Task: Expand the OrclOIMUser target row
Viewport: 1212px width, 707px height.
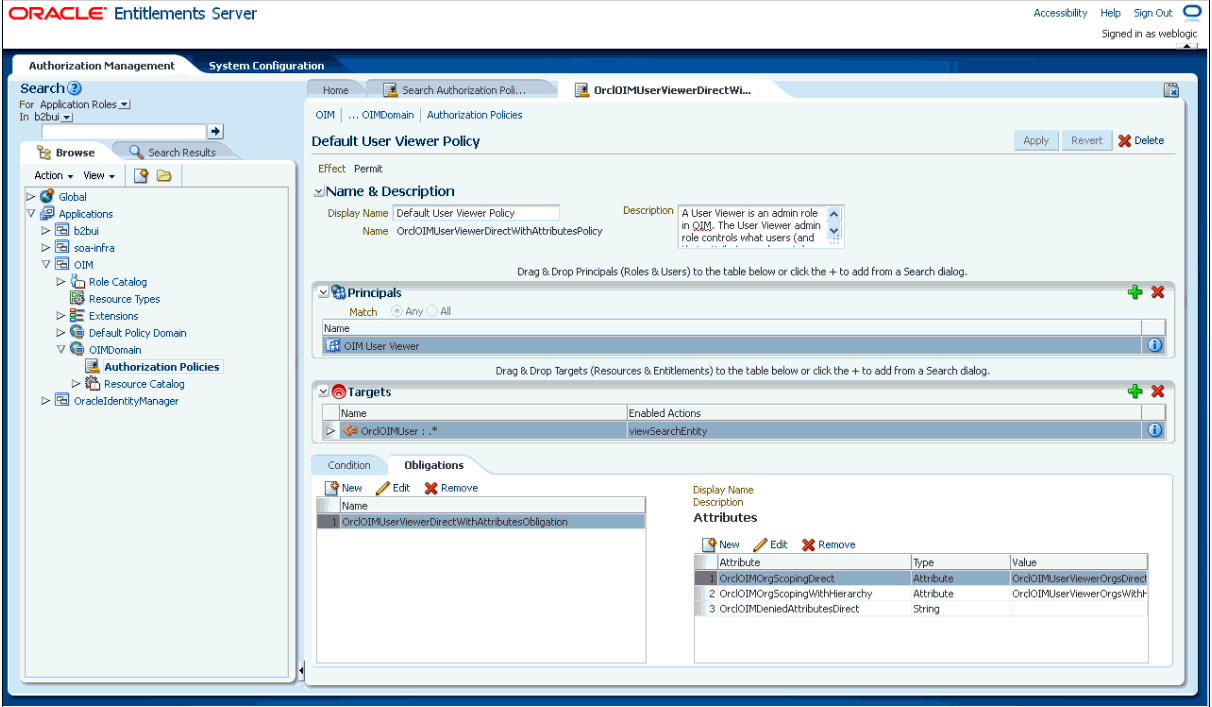Action: pyautogui.click(x=331, y=431)
